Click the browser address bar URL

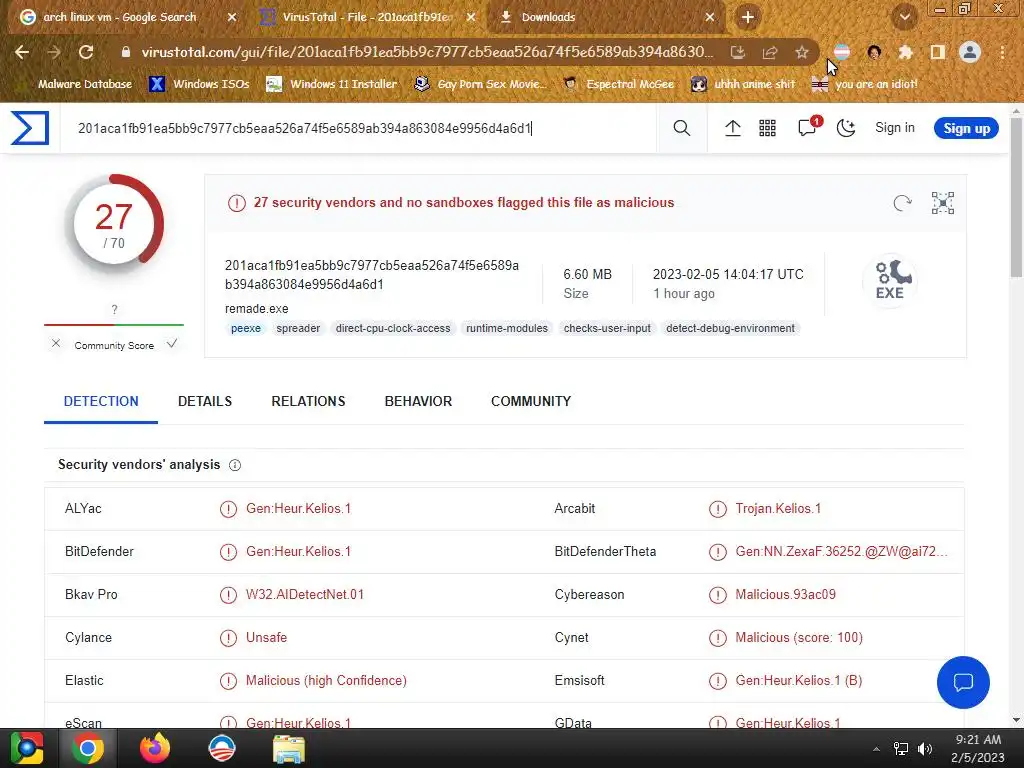427,52
